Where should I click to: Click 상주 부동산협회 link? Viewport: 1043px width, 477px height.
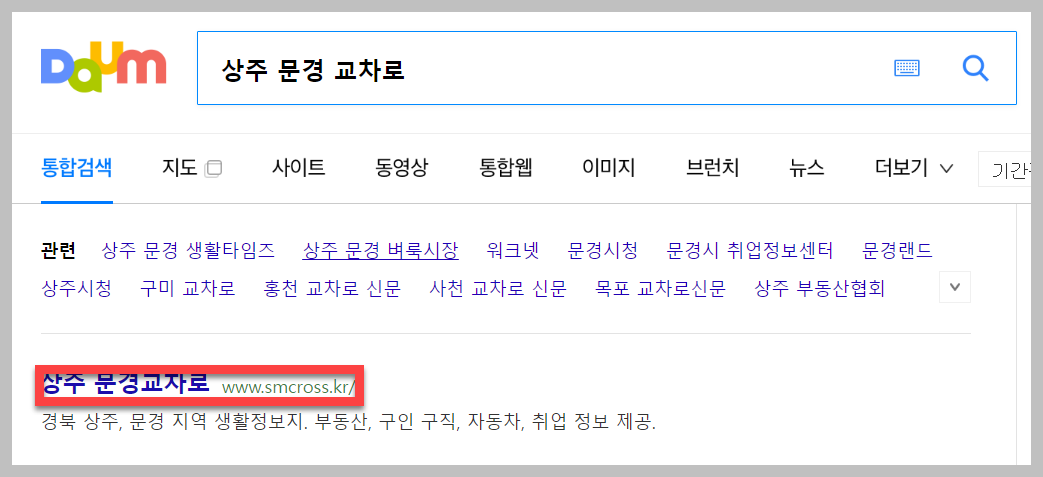(820, 289)
